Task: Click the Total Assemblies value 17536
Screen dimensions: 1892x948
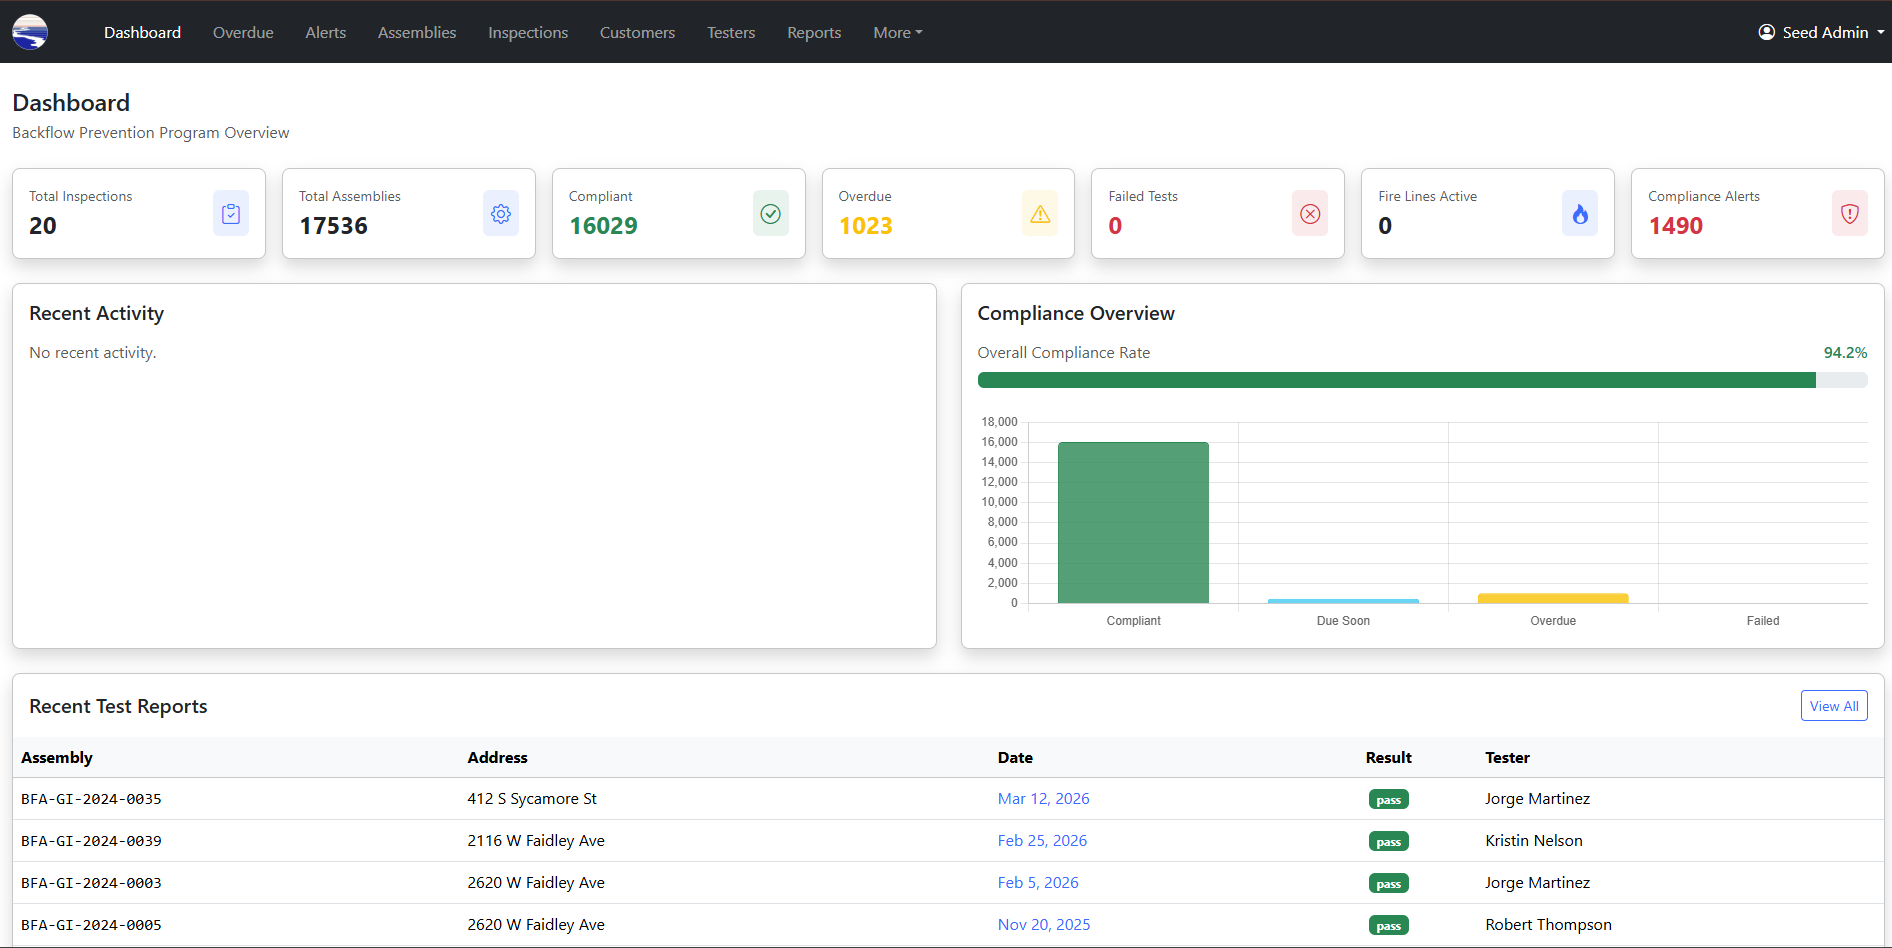Action: pyautogui.click(x=333, y=226)
